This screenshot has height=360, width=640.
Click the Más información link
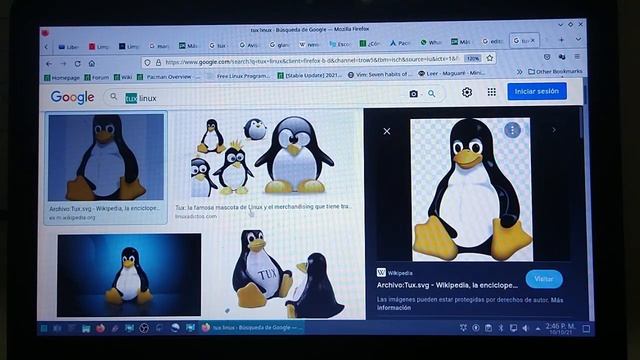[470, 304]
